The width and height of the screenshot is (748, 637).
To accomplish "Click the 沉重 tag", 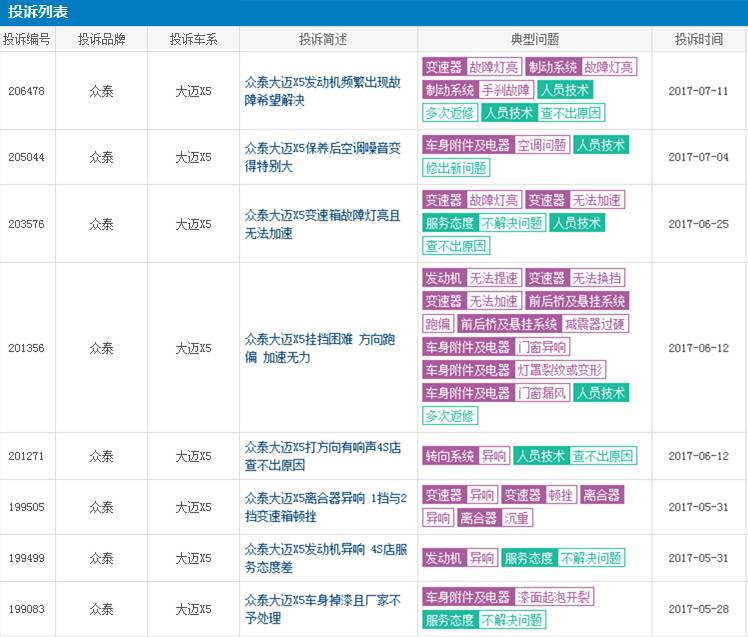I will point(517,518).
